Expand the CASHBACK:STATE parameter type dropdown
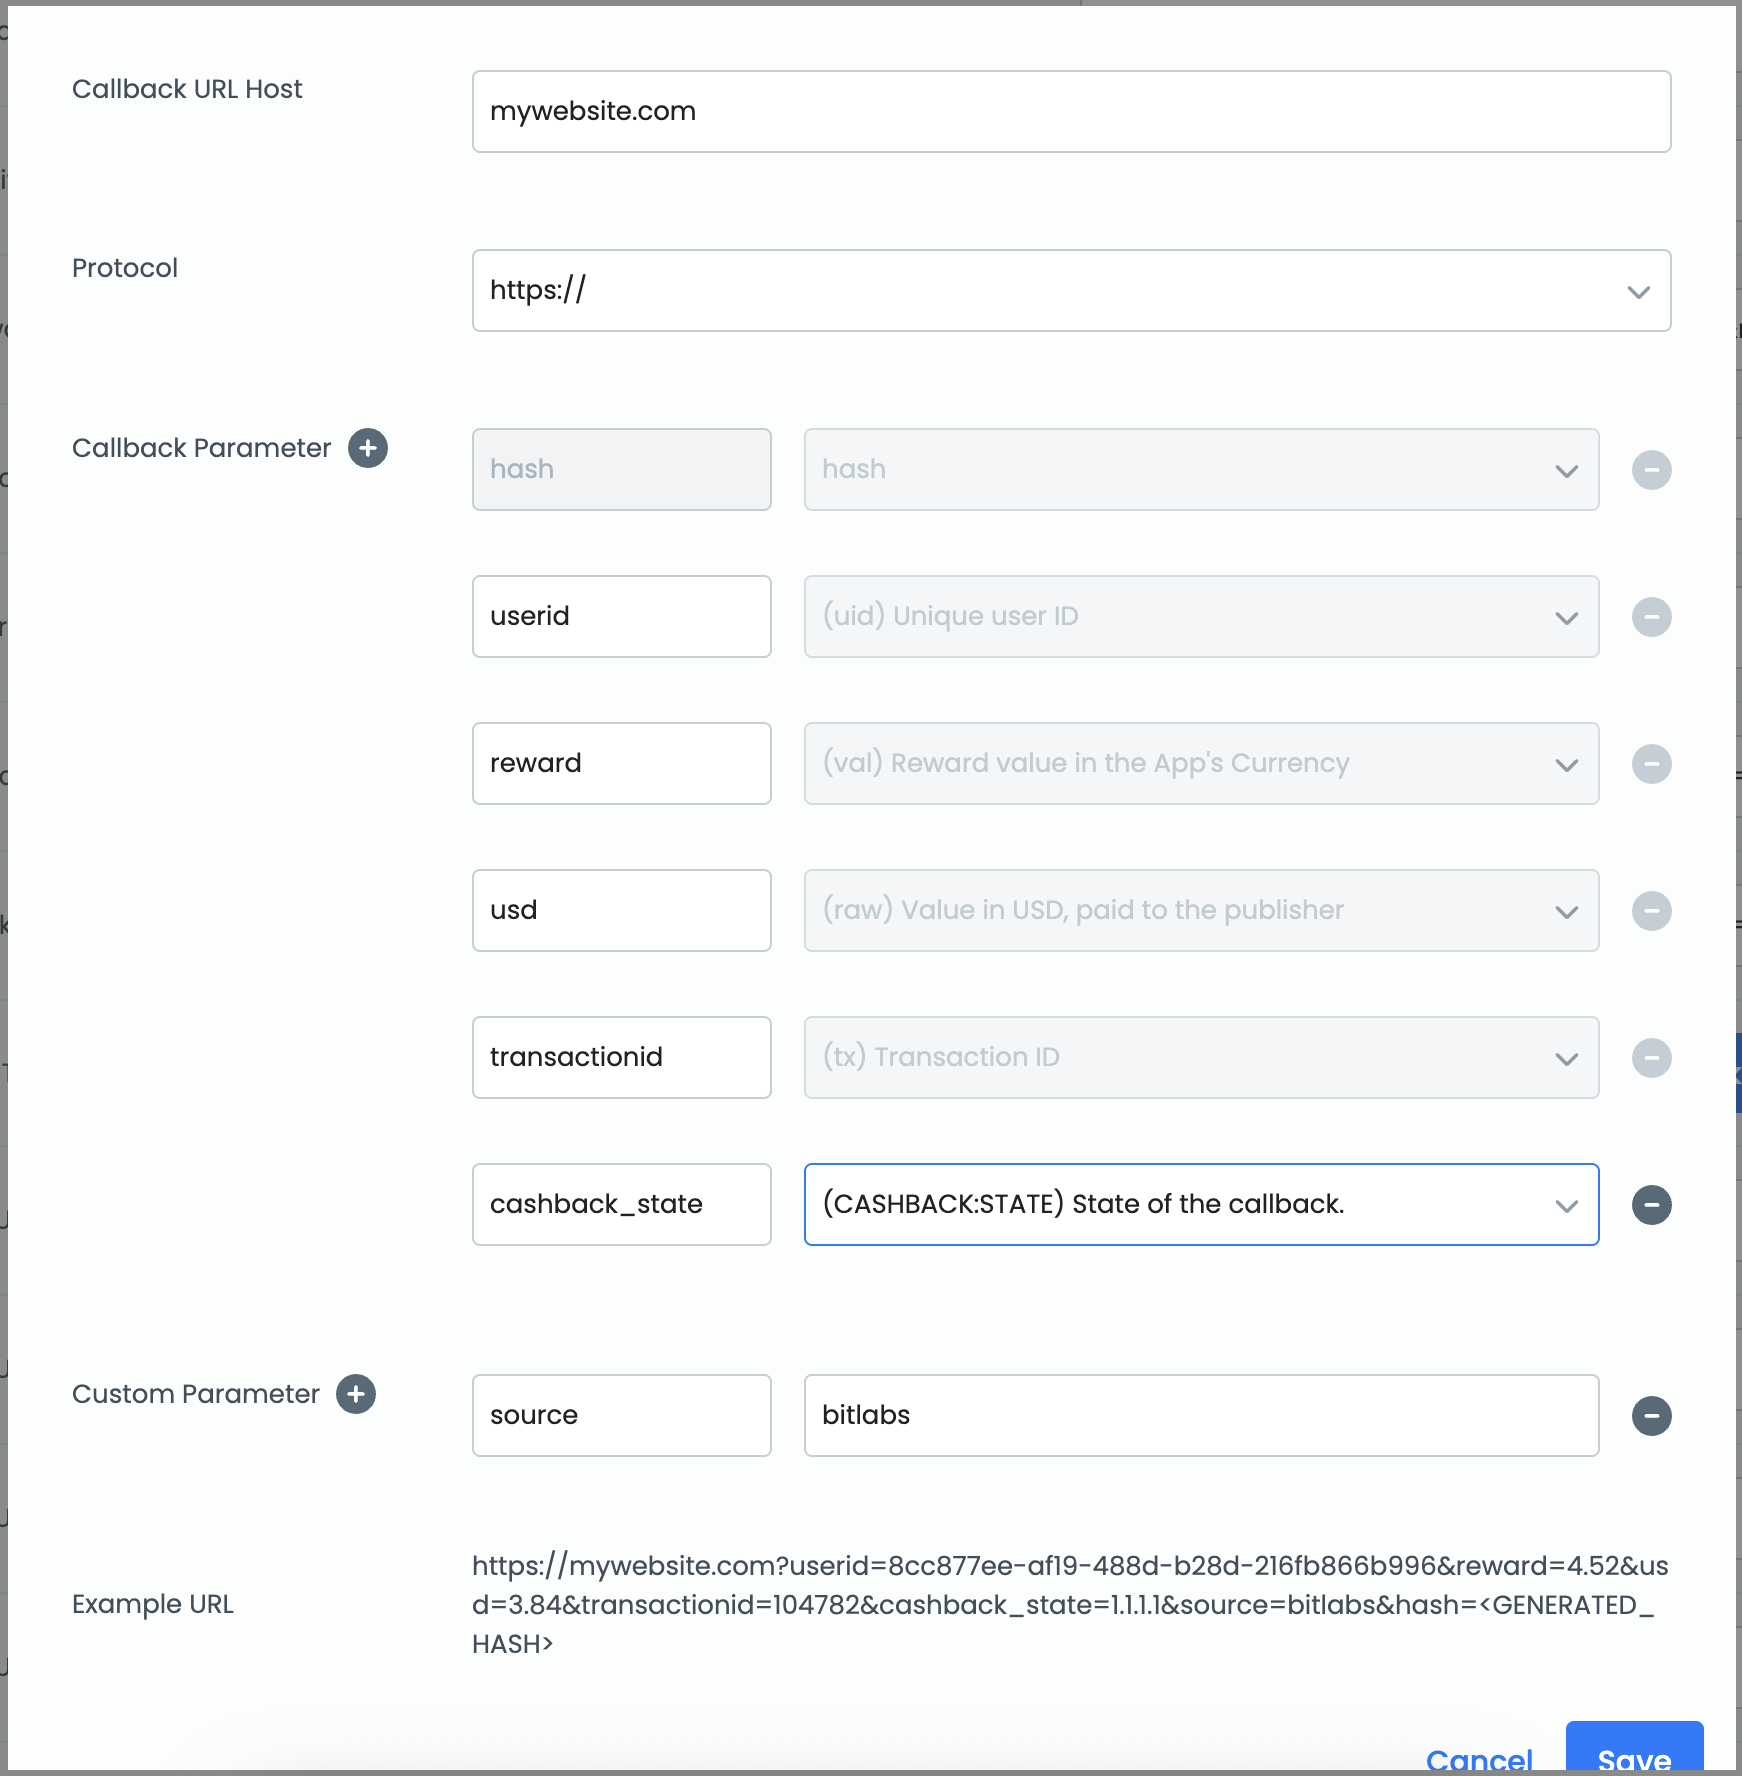Image resolution: width=1742 pixels, height=1776 pixels. (1201, 1205)
